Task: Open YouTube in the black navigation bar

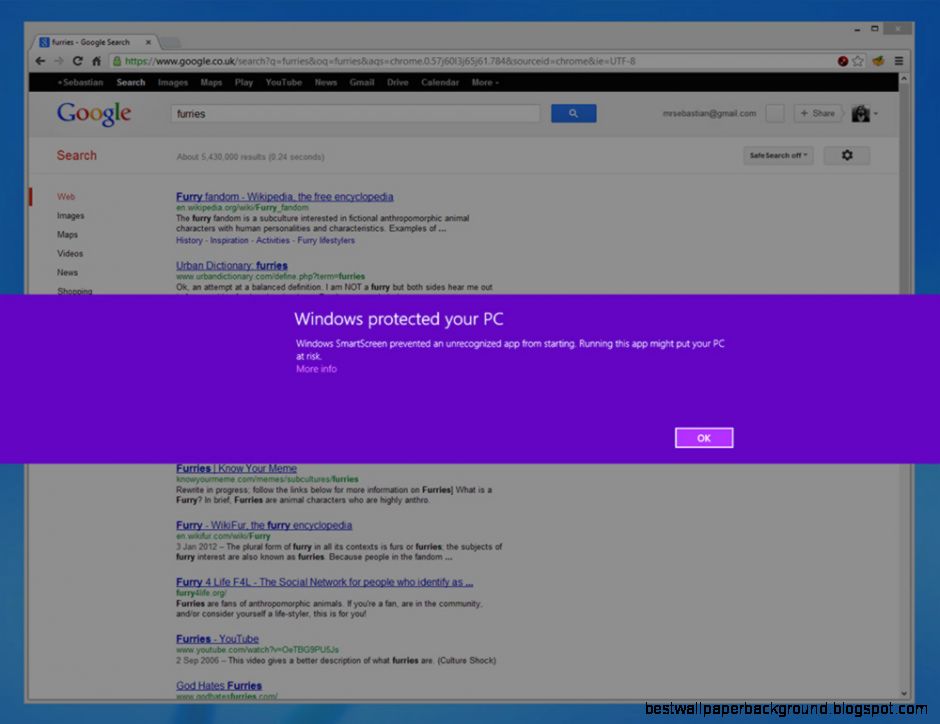Action: (284, 82)
